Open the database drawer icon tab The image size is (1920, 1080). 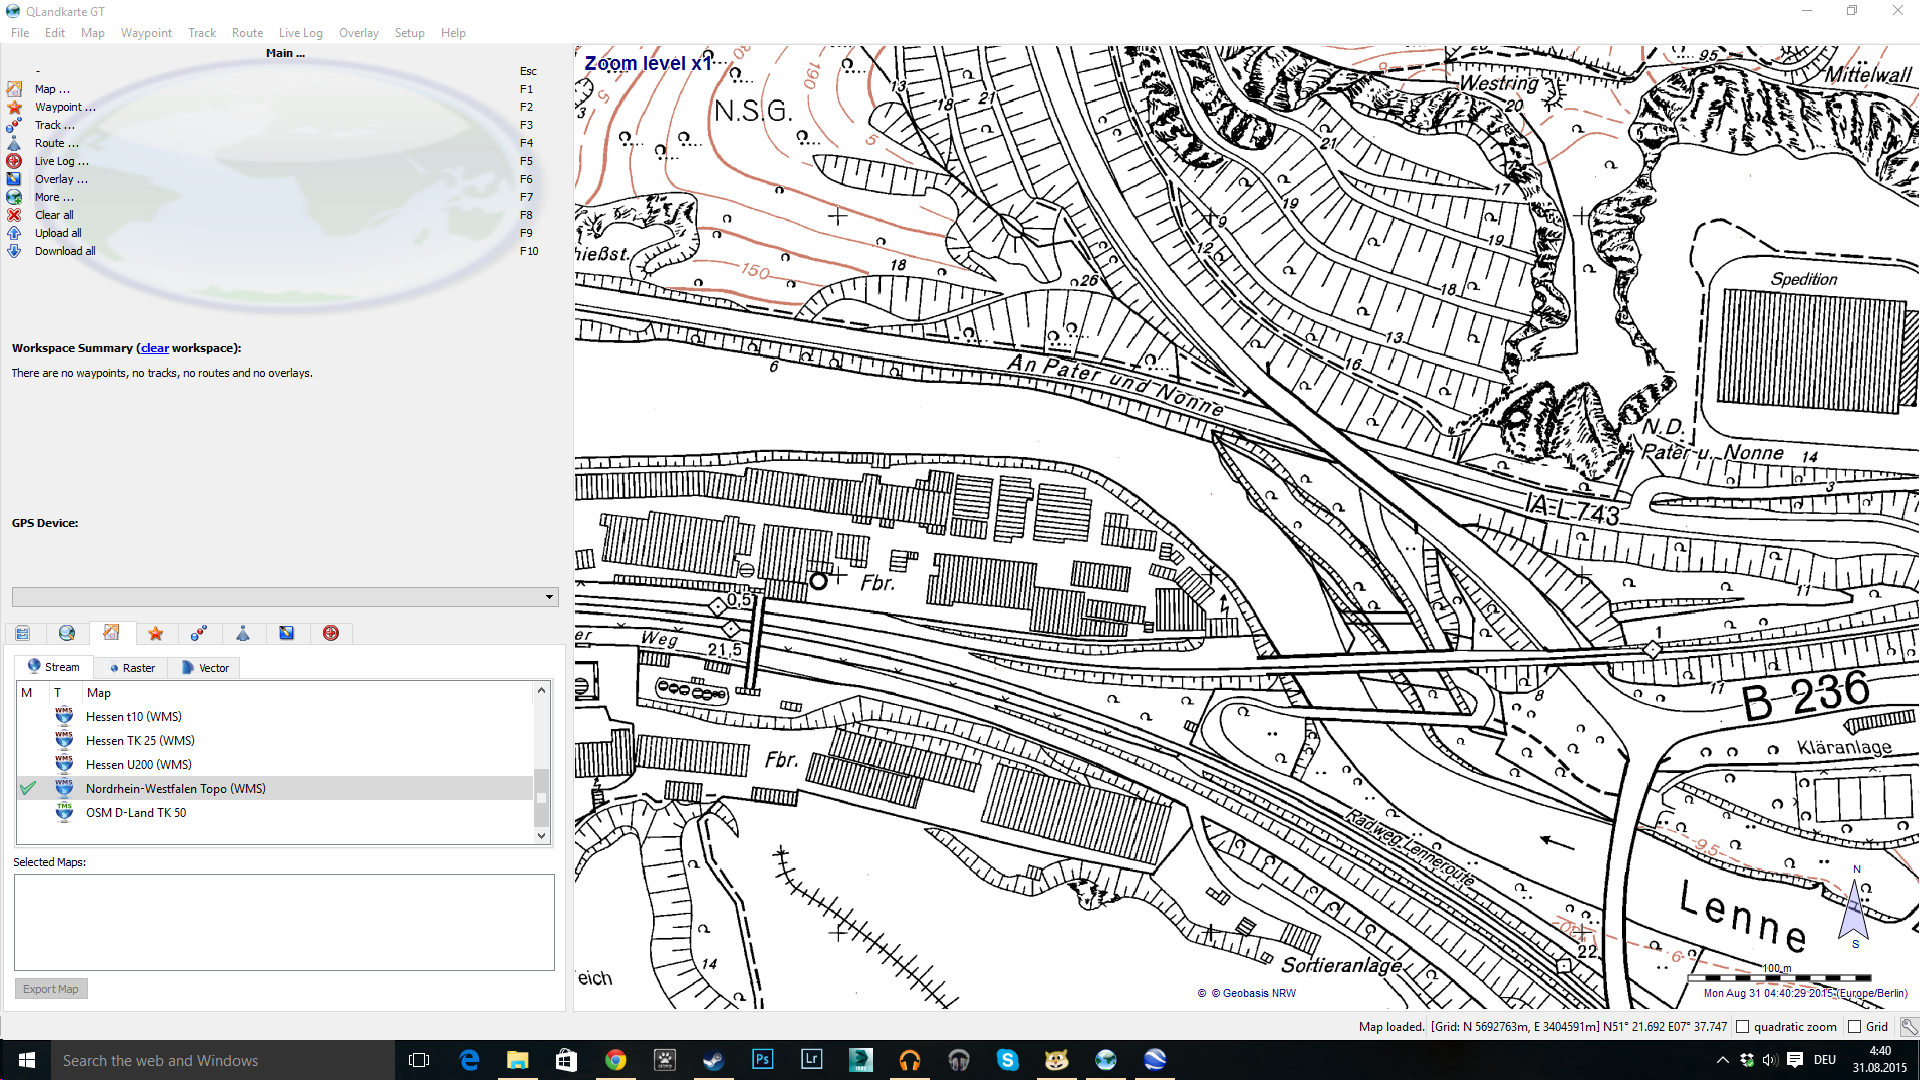point(23,633)
